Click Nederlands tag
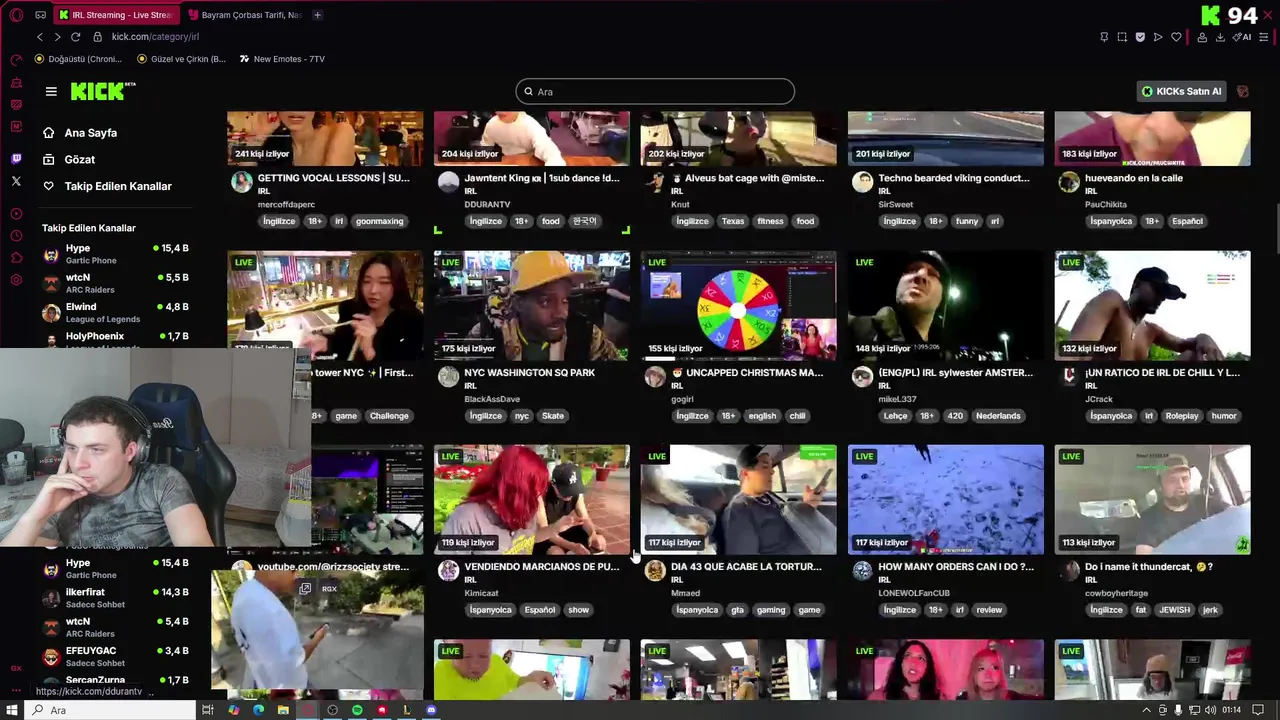The width and height of the screenshot is (1280, 720). (x=998, y=416)
